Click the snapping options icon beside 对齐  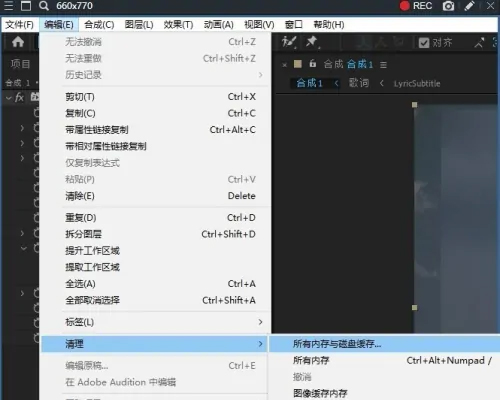pyautogui.click(x=479, y=43)
